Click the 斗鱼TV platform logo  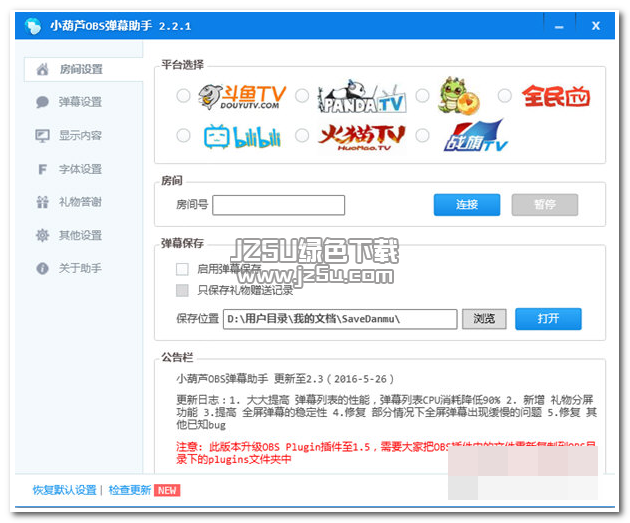pos(242,97)
